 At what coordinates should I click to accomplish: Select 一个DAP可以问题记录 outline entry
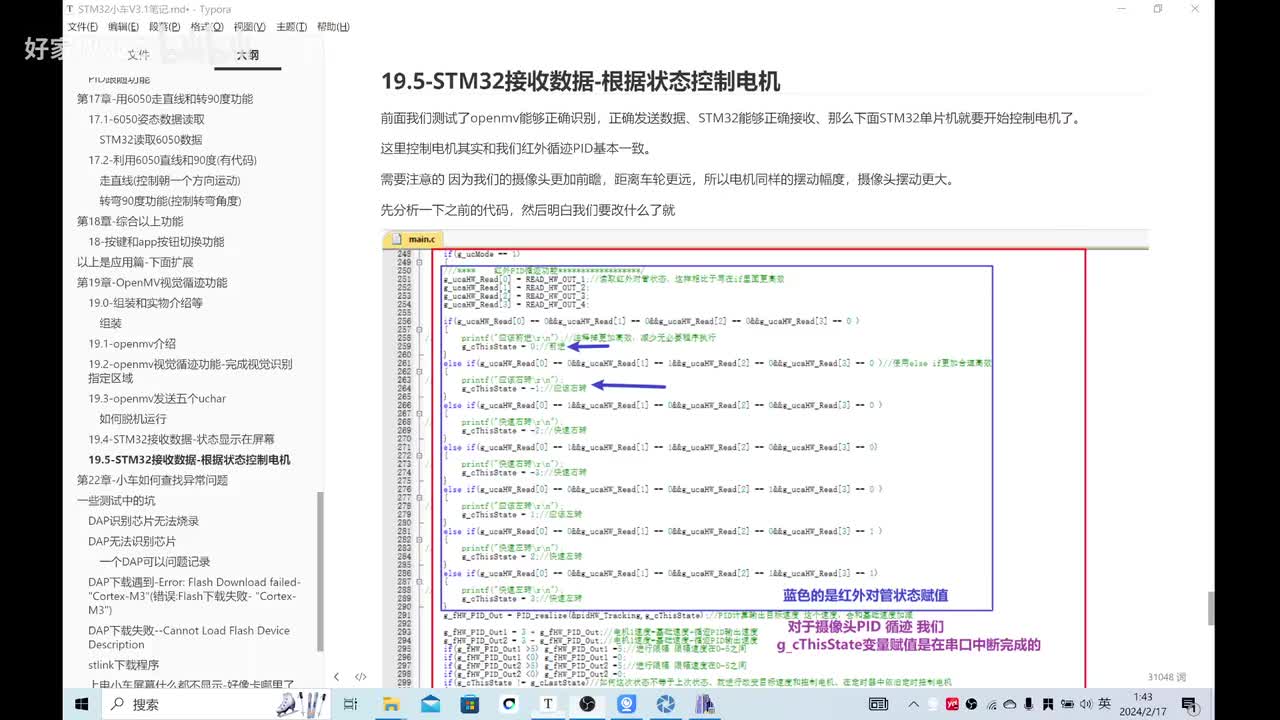pyautogui.click(x=155, y=562)
